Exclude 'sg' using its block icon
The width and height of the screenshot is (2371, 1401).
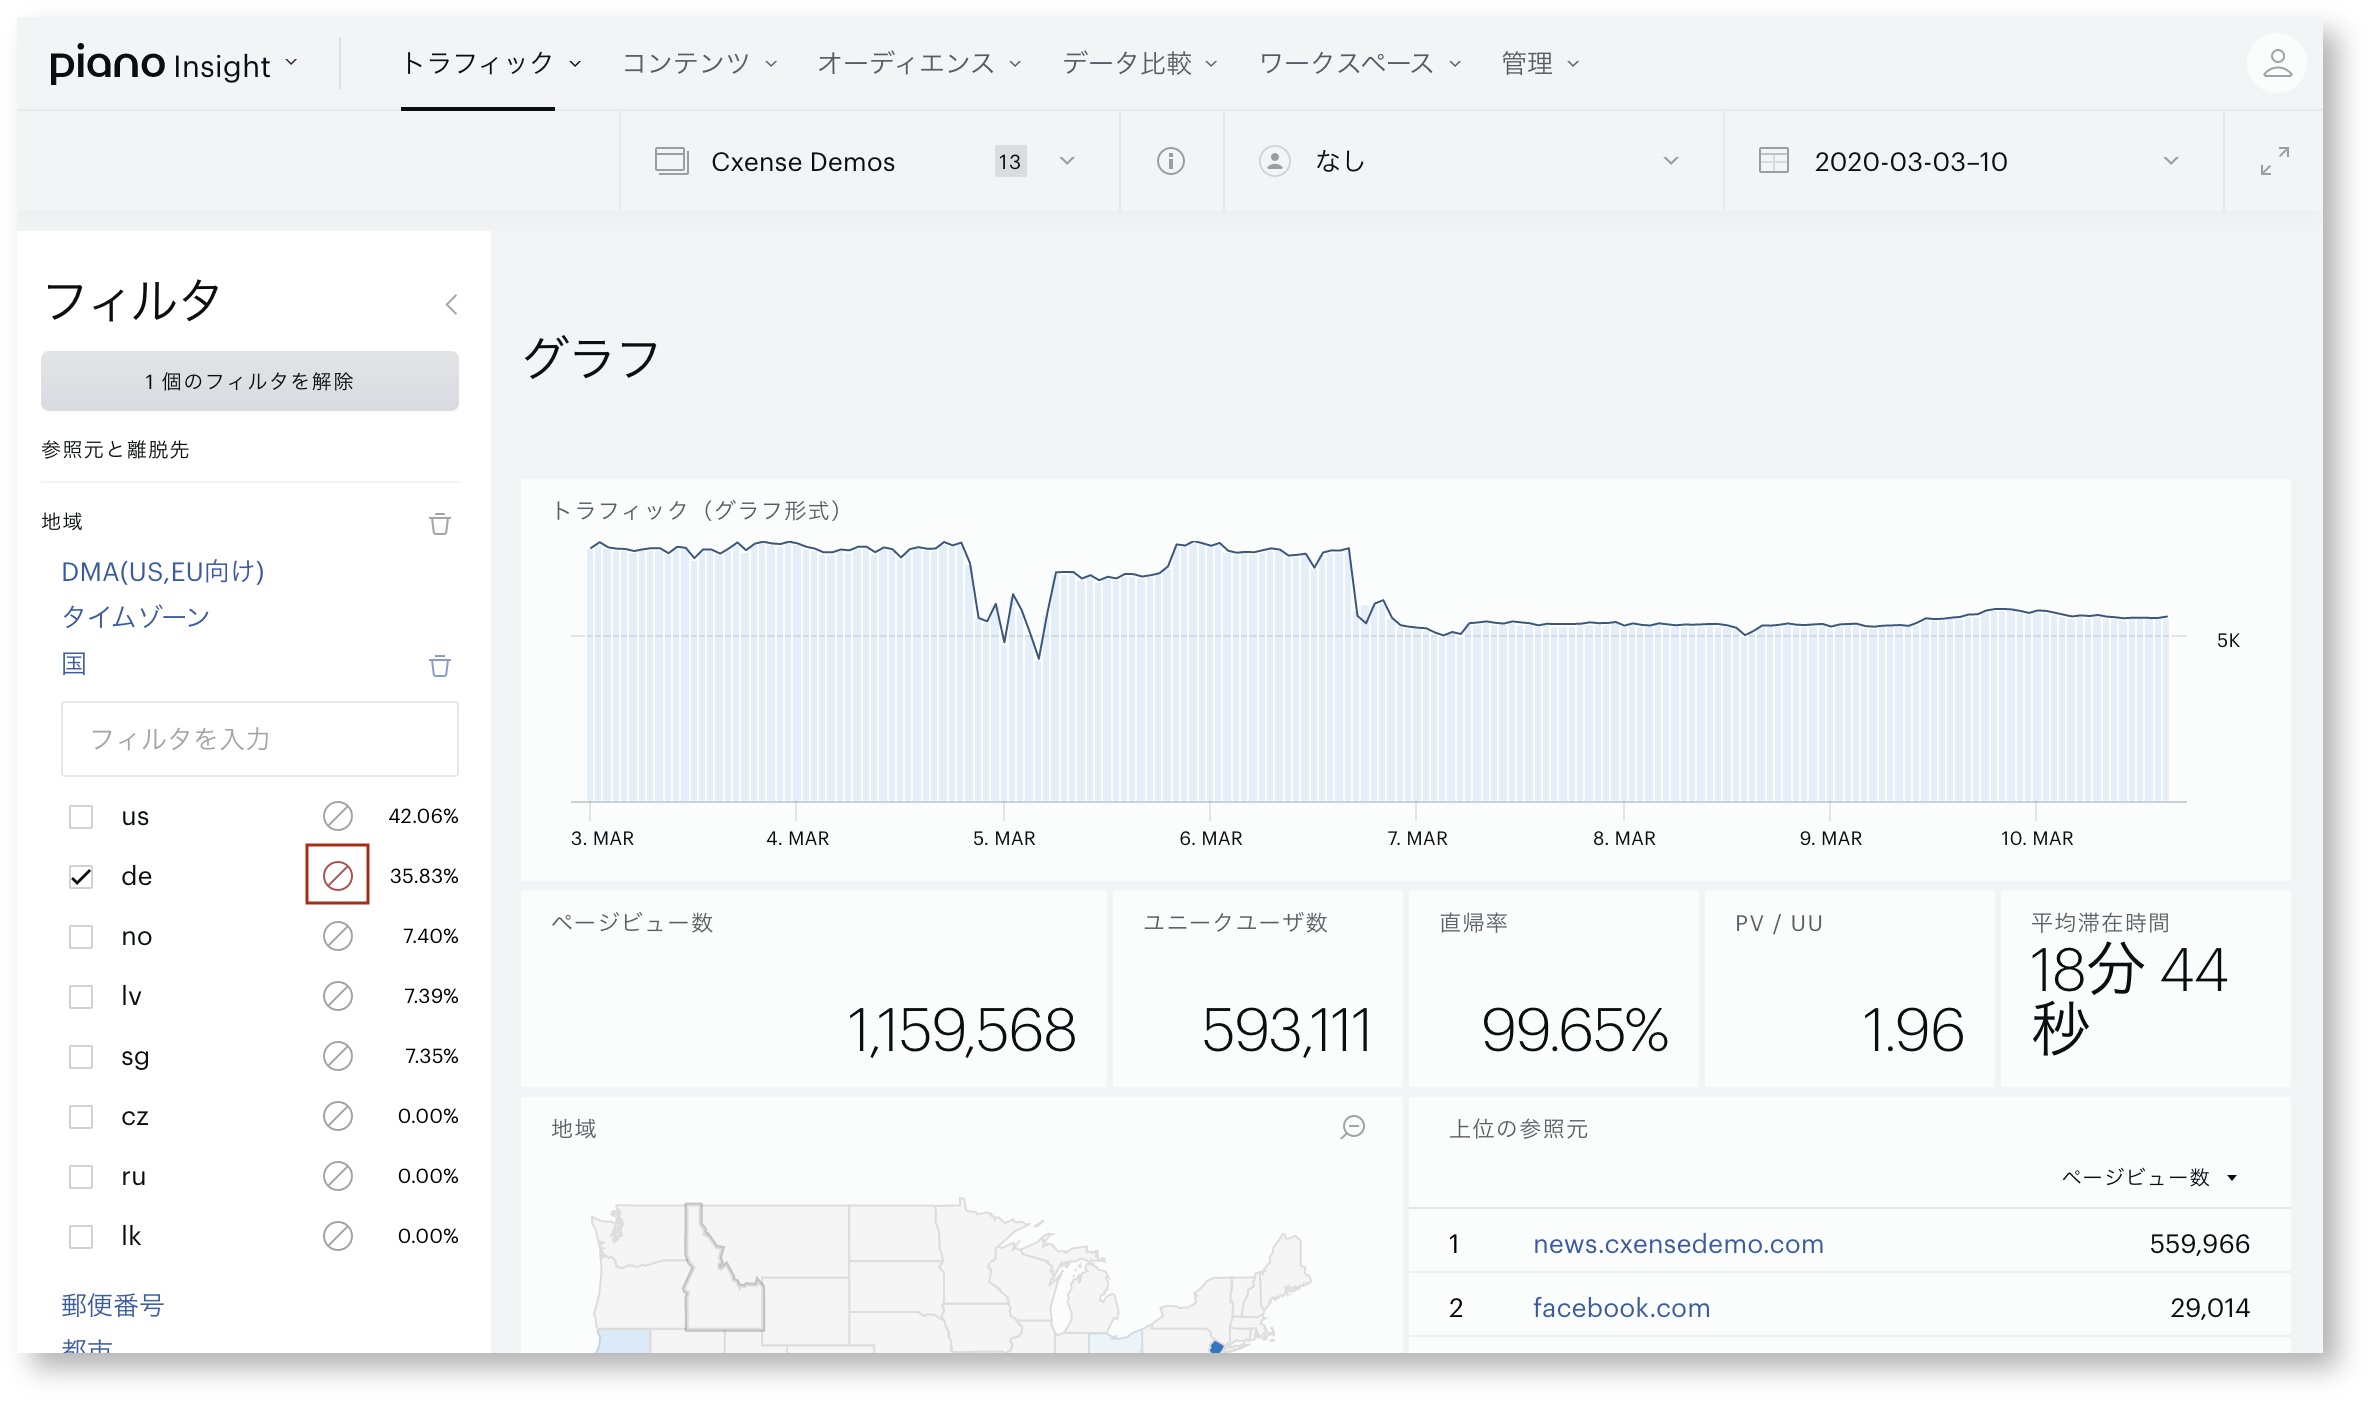click(x=337, y=1056)
